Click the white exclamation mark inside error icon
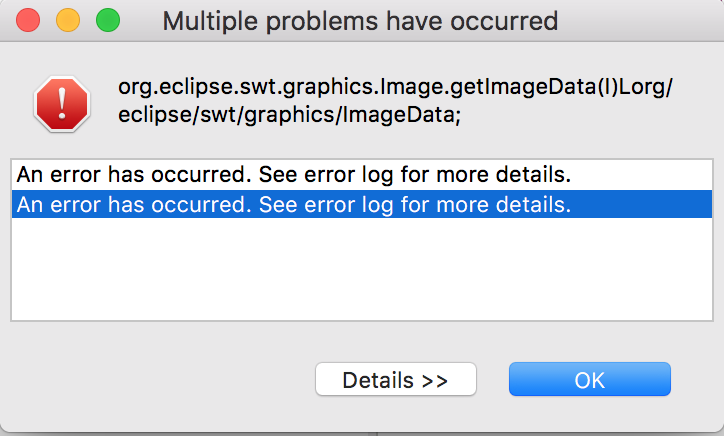 tap(62, 103)
